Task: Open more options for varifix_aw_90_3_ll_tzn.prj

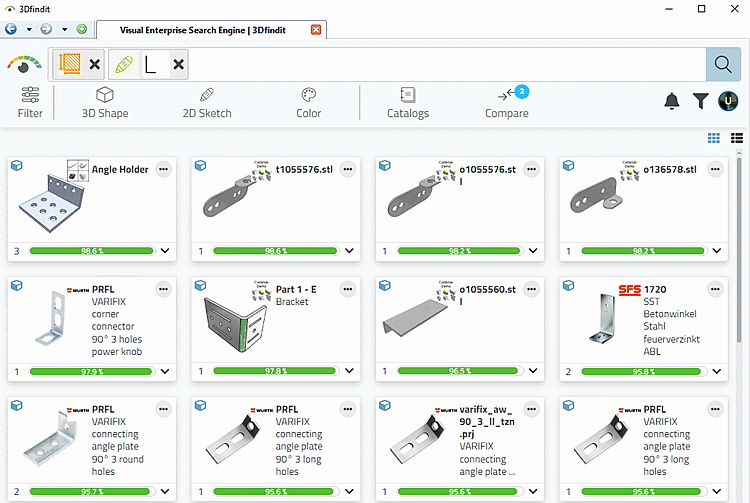Action: pos(531,409)
